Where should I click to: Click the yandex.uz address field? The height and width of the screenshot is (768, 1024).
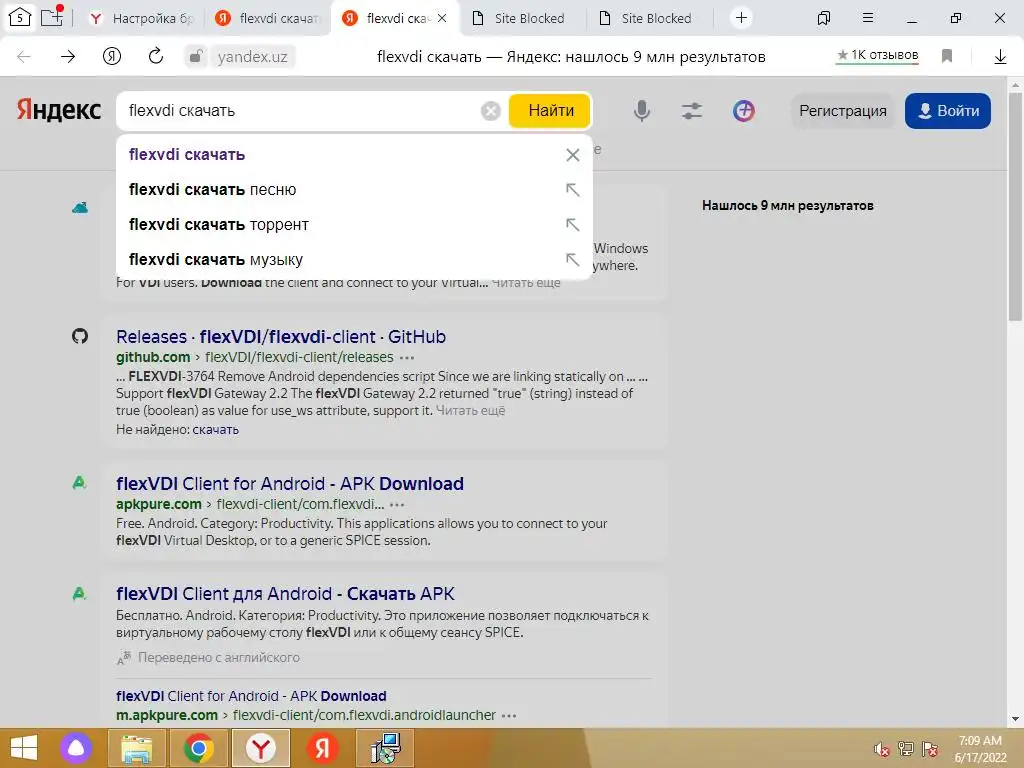(x=252, y=57)
